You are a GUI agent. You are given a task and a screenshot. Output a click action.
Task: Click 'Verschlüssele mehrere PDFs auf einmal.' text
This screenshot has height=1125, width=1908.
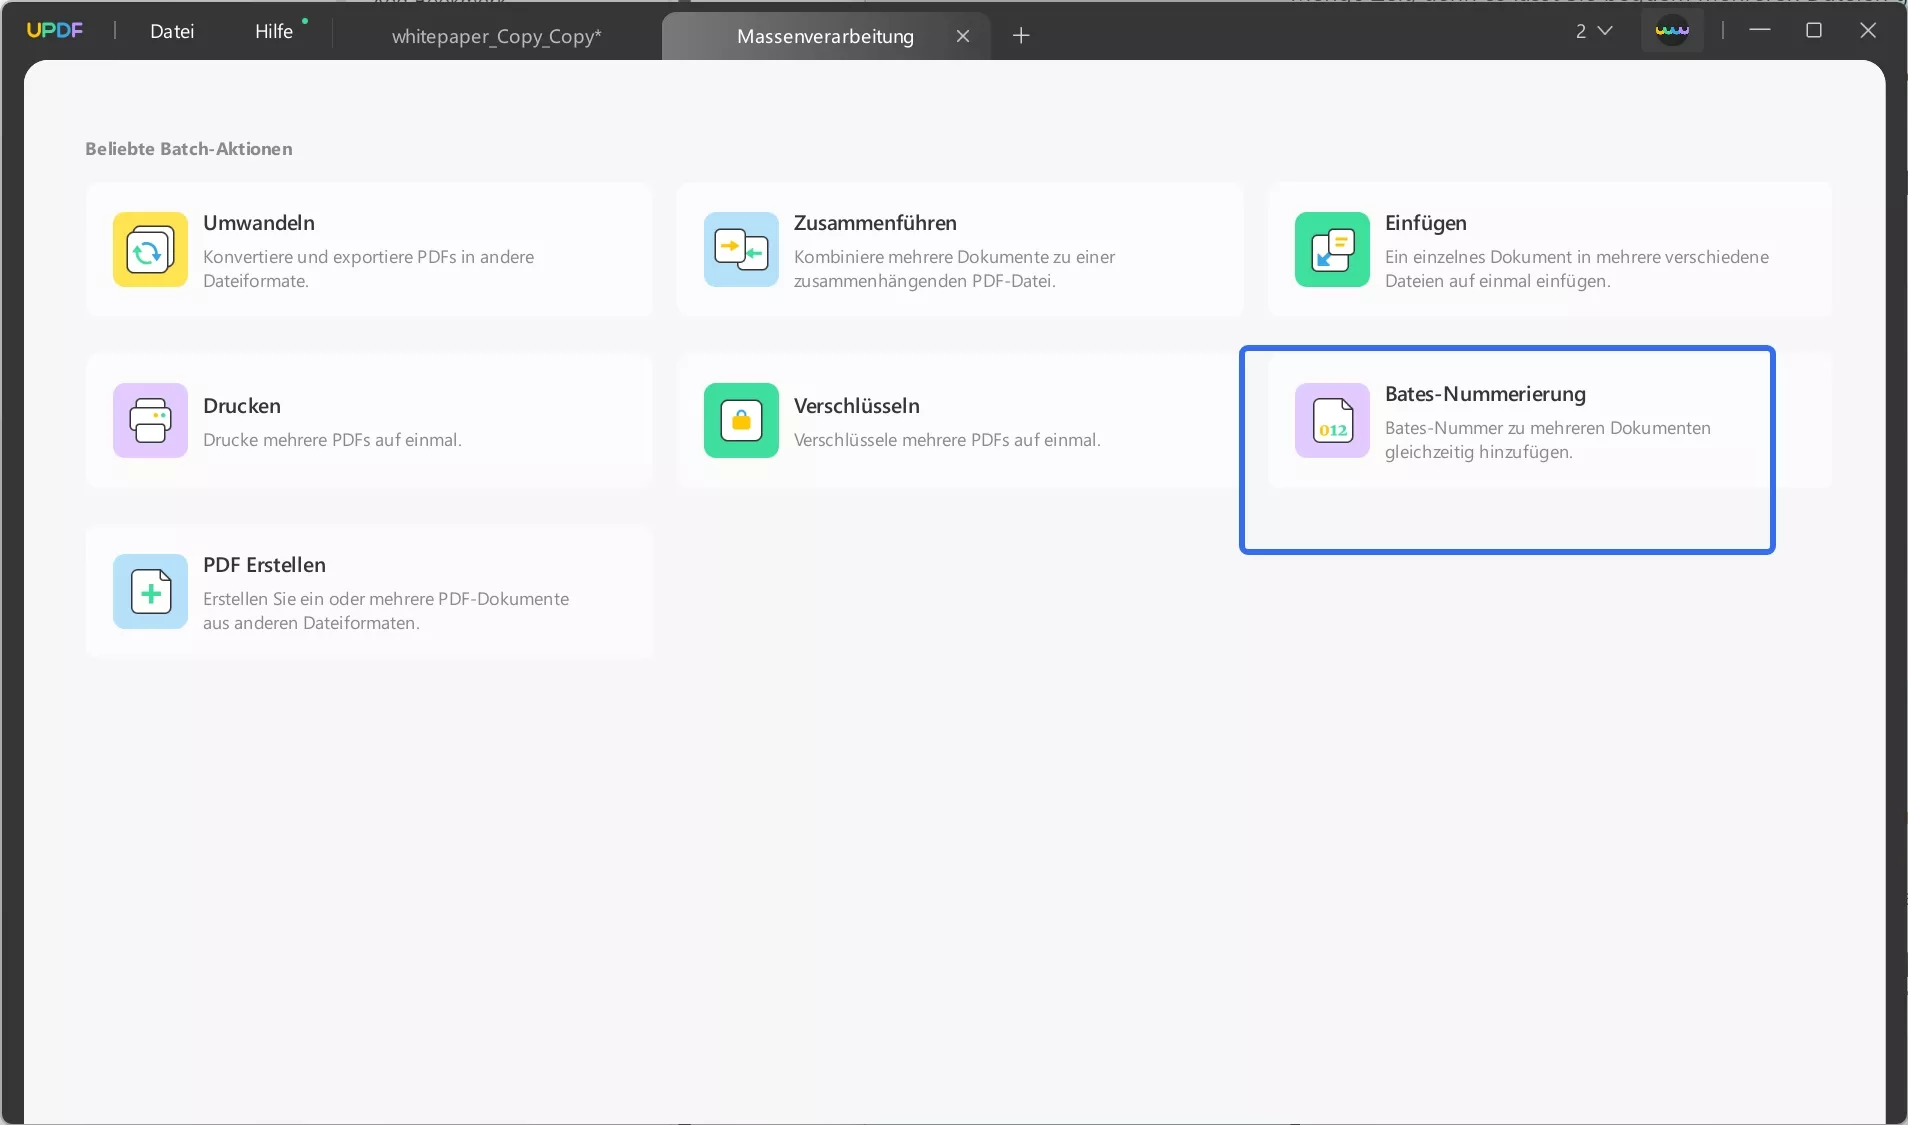click(947, 440)
